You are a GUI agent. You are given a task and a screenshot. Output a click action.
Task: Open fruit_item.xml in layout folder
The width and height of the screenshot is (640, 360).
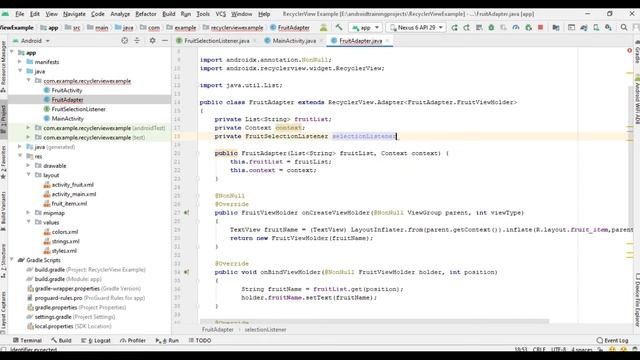(x=69, y=203)
